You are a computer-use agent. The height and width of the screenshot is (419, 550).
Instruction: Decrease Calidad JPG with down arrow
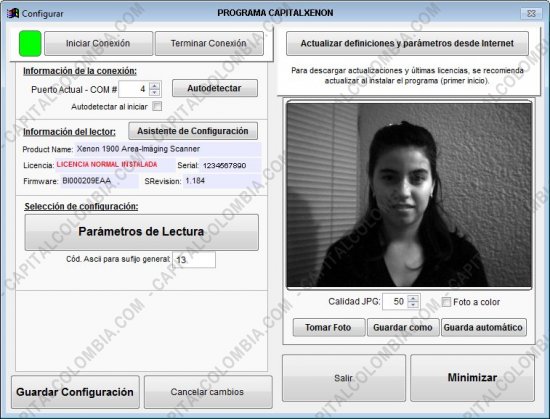coord(413,306)
